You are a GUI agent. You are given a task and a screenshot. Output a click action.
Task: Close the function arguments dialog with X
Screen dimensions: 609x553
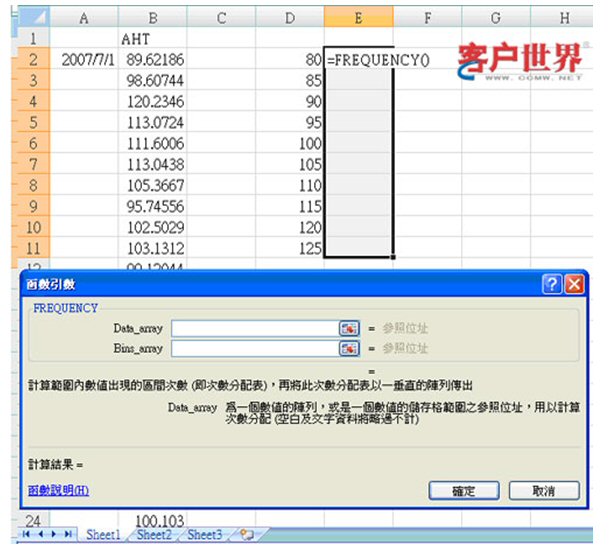574,284
